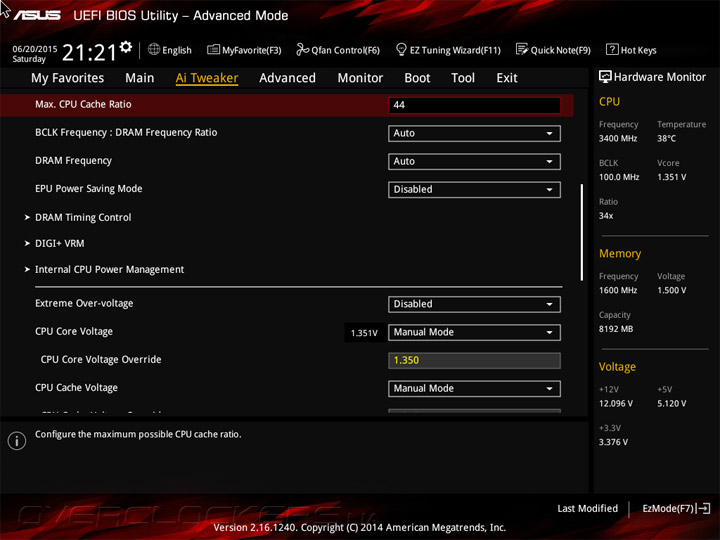Click the +12V 12.096 V reading

pyautogui.click(x=616, y=404)
